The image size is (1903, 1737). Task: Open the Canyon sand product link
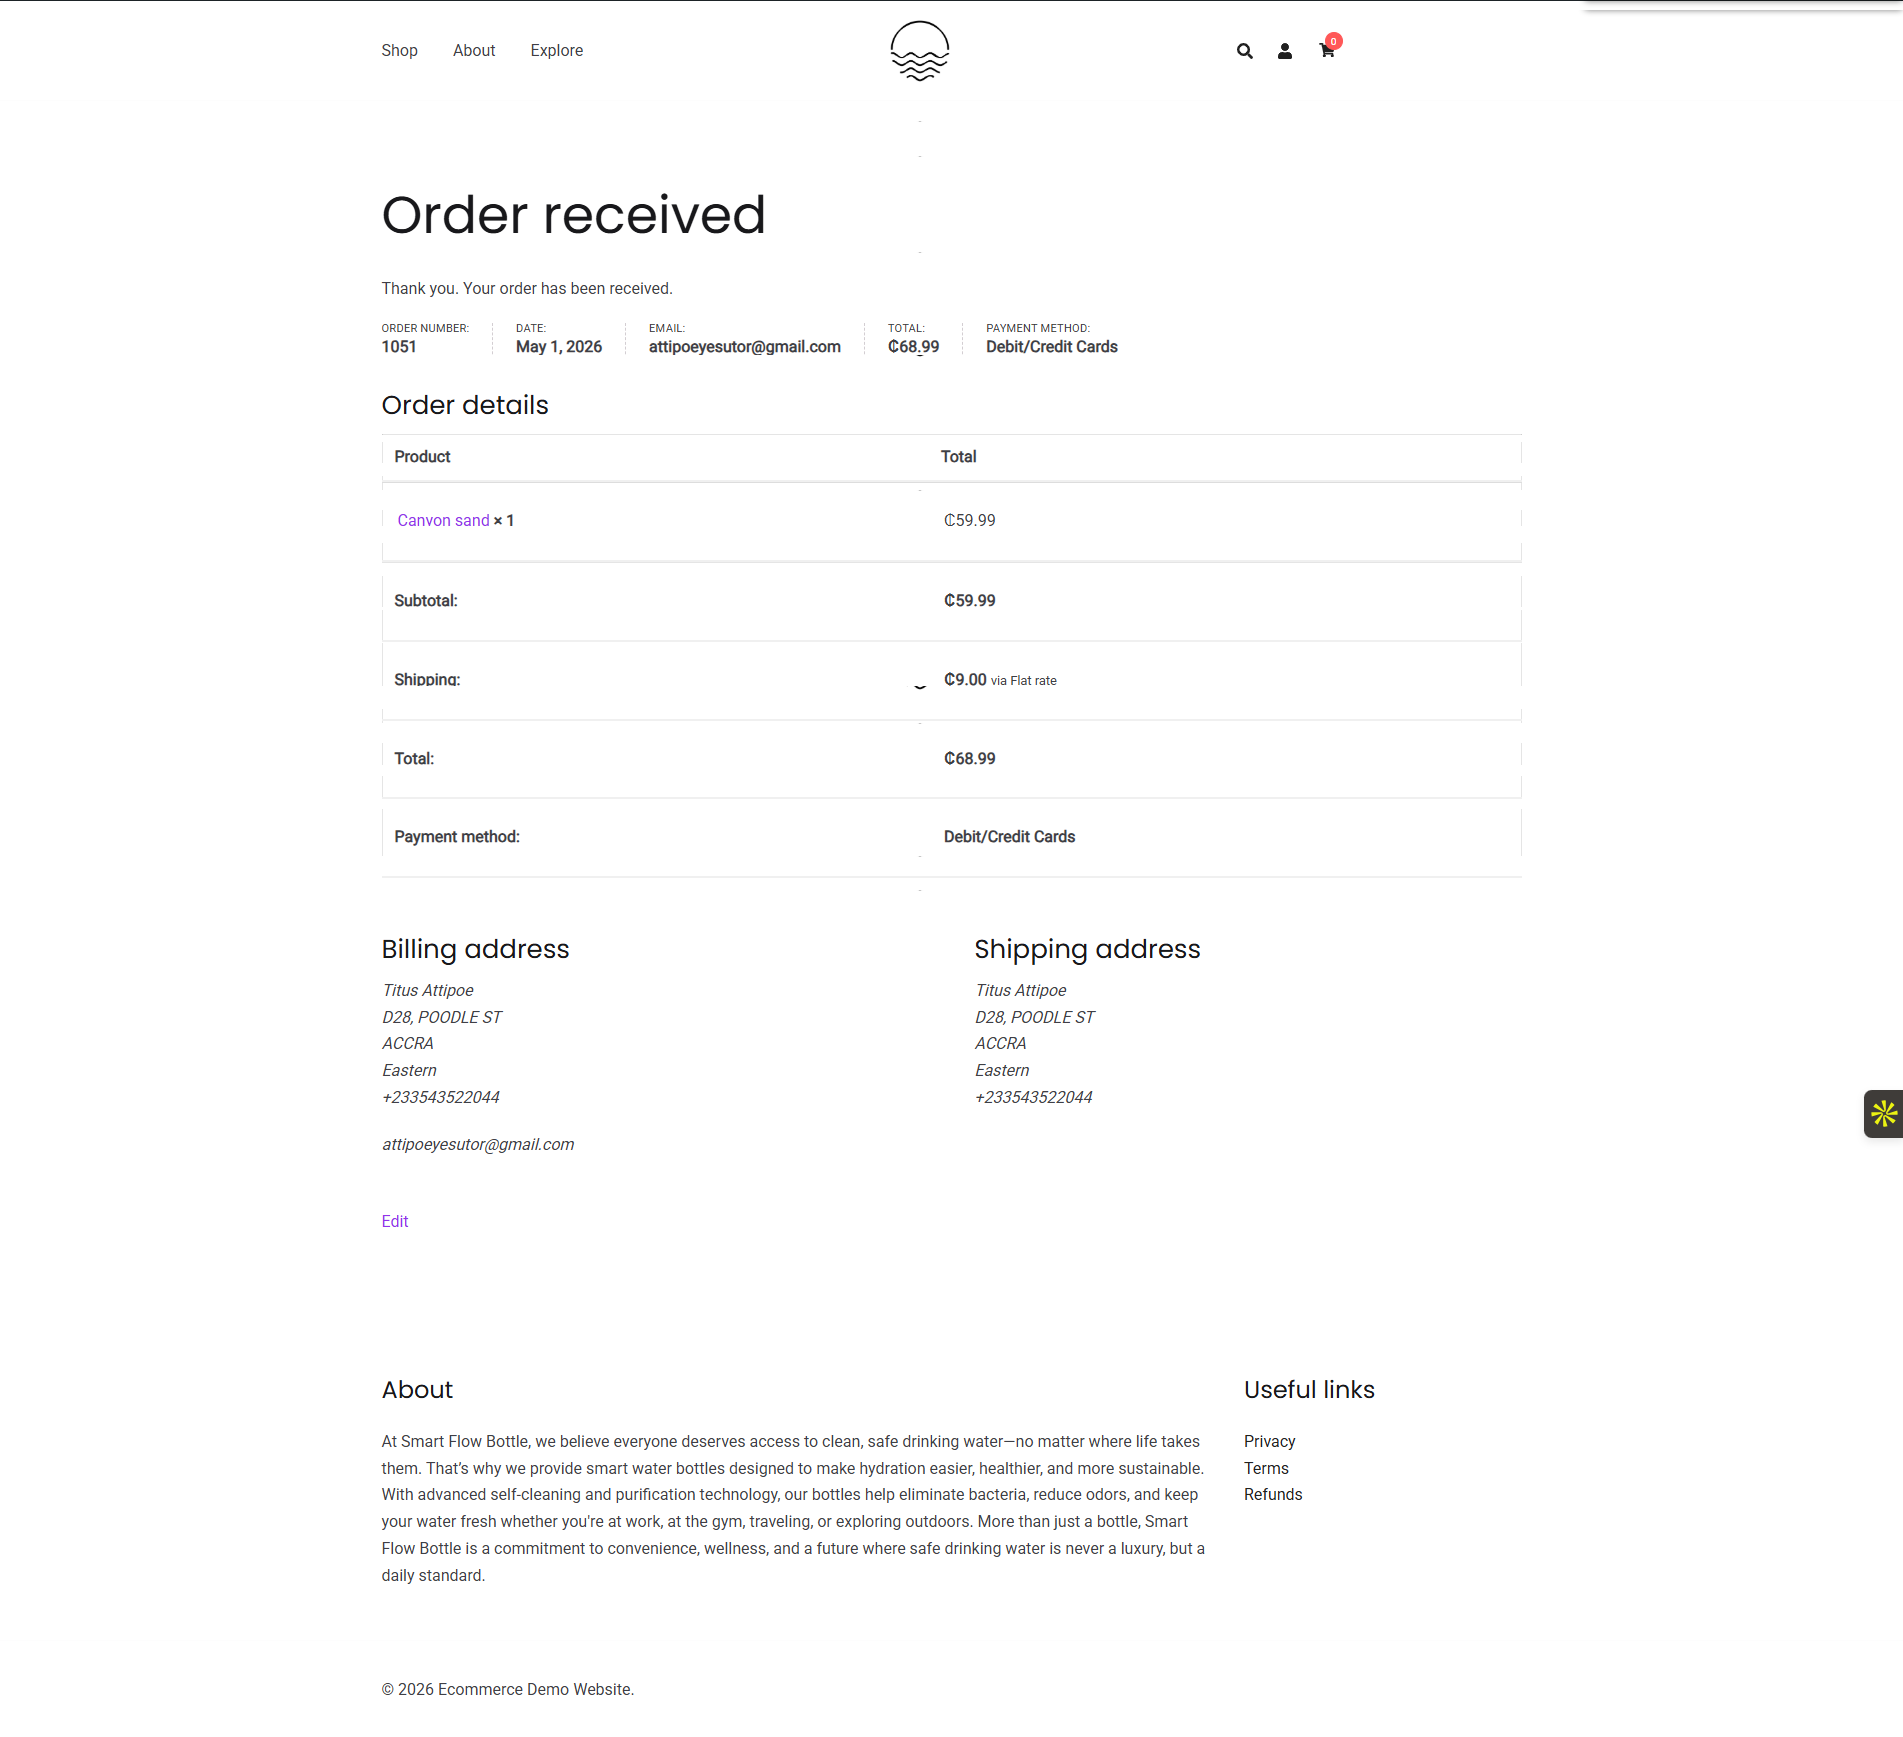pos(443,520)
